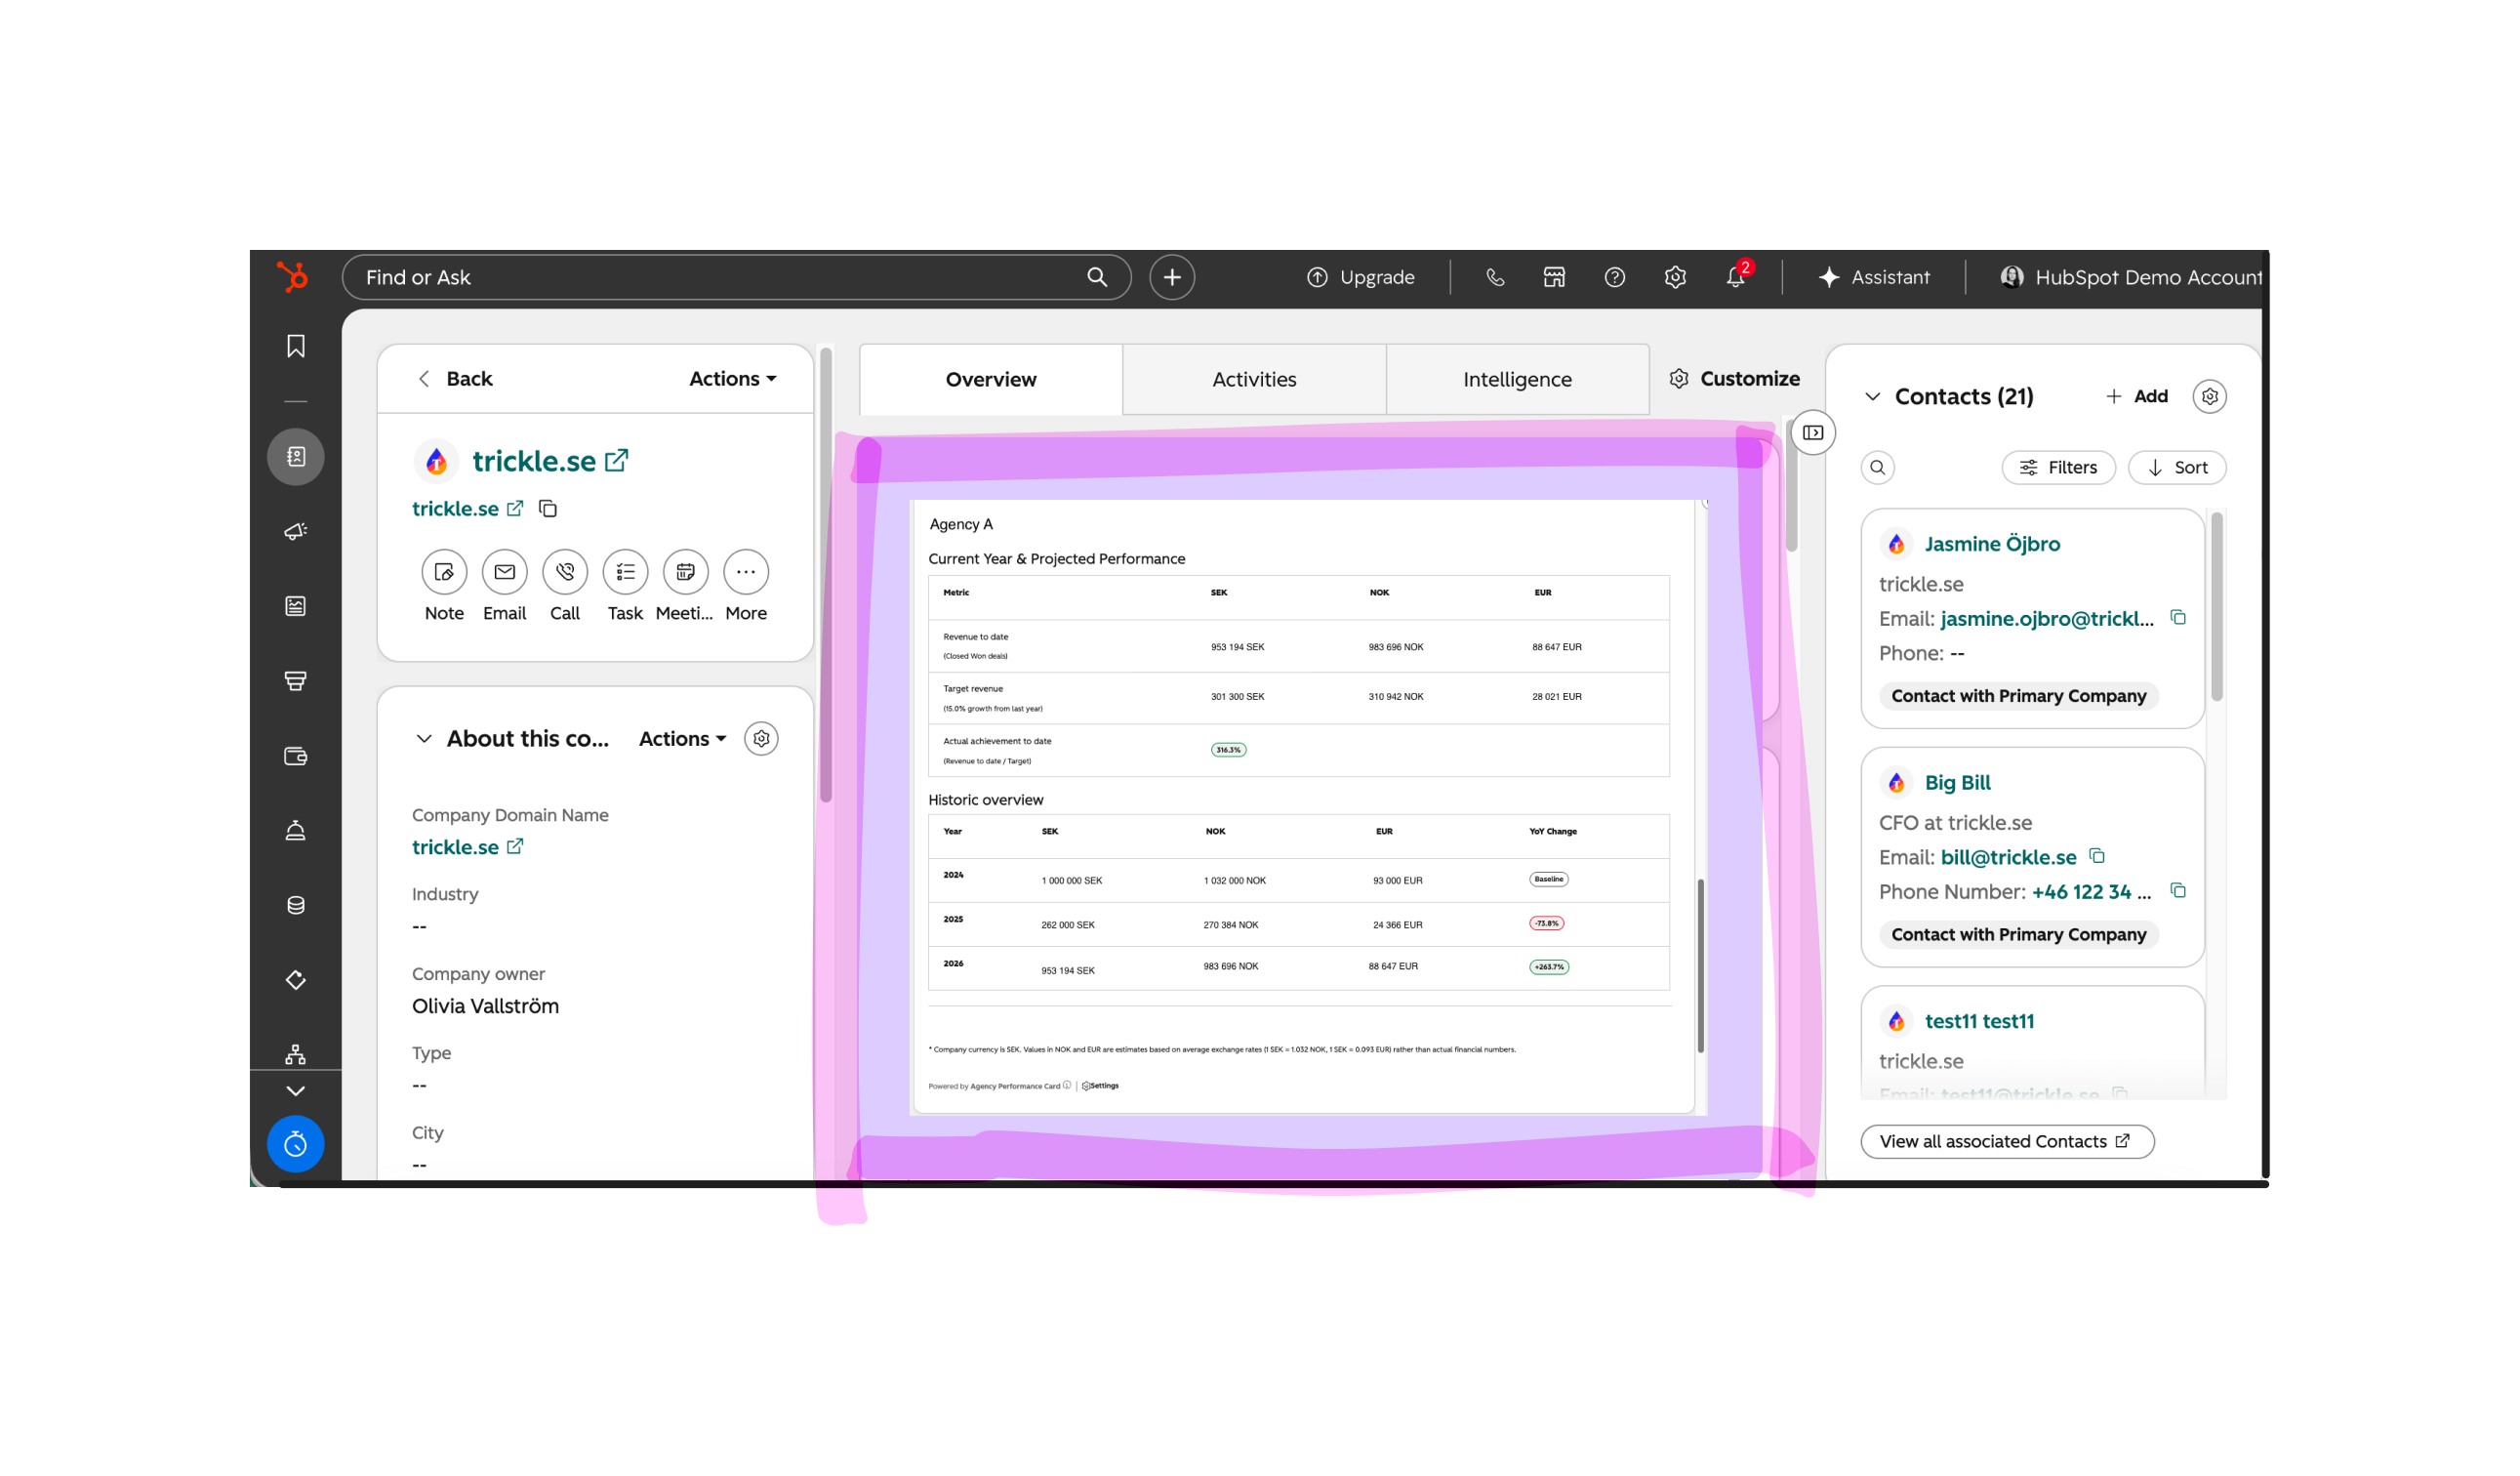Toggle the right sidebar collapse button
Image resolution: width=2520 pixels, height=1476 pixels.
click(1812, 433)
